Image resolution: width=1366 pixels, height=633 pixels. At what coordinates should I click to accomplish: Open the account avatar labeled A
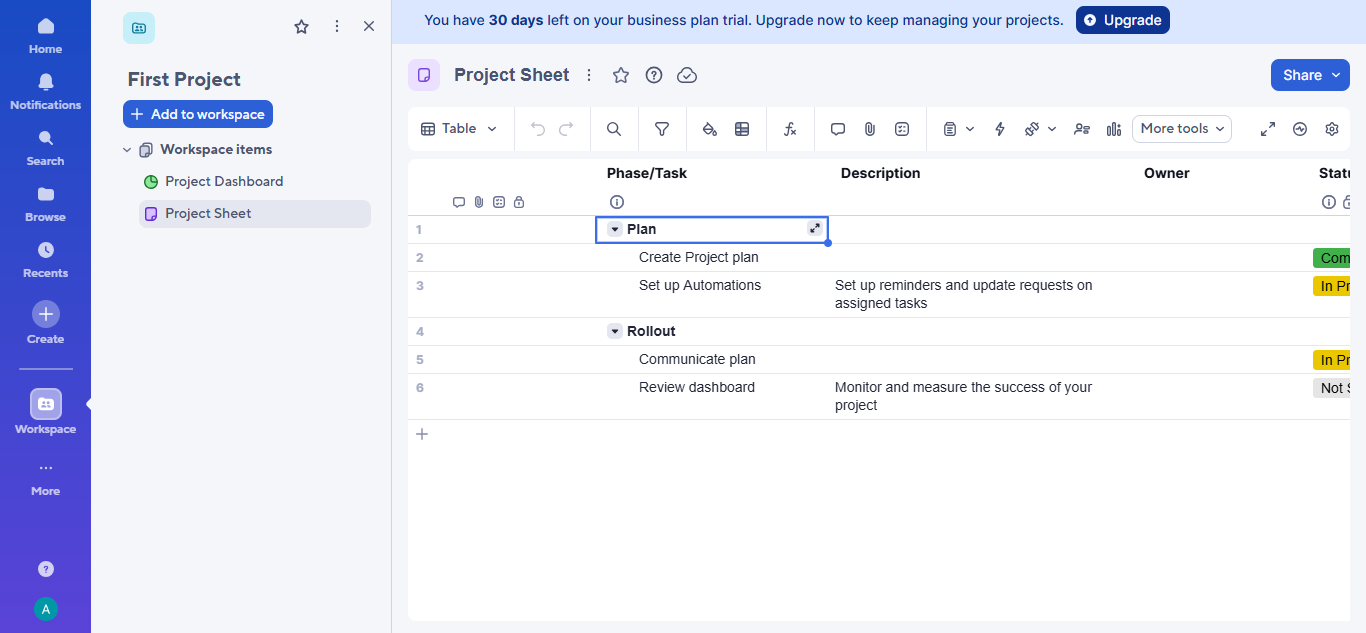click(45, 609)
